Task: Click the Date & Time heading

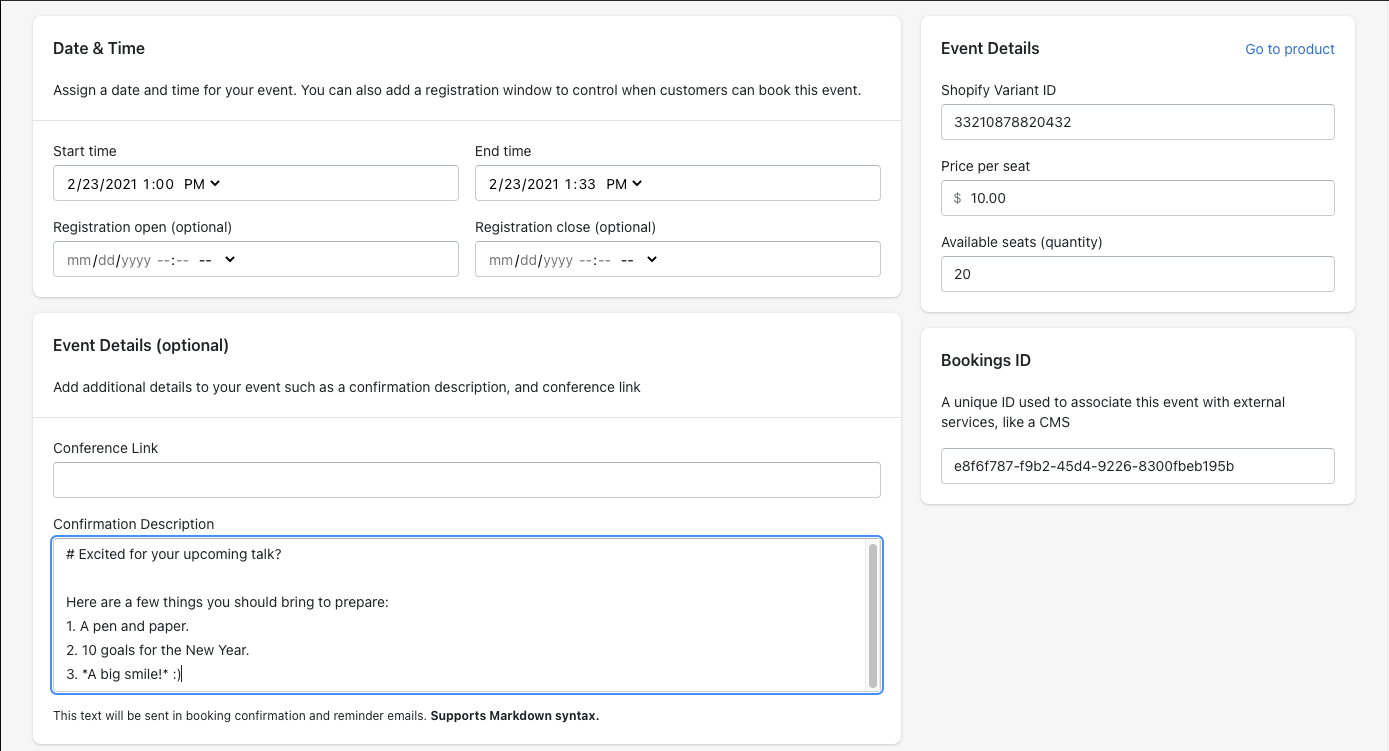Action: pos(99,48)
